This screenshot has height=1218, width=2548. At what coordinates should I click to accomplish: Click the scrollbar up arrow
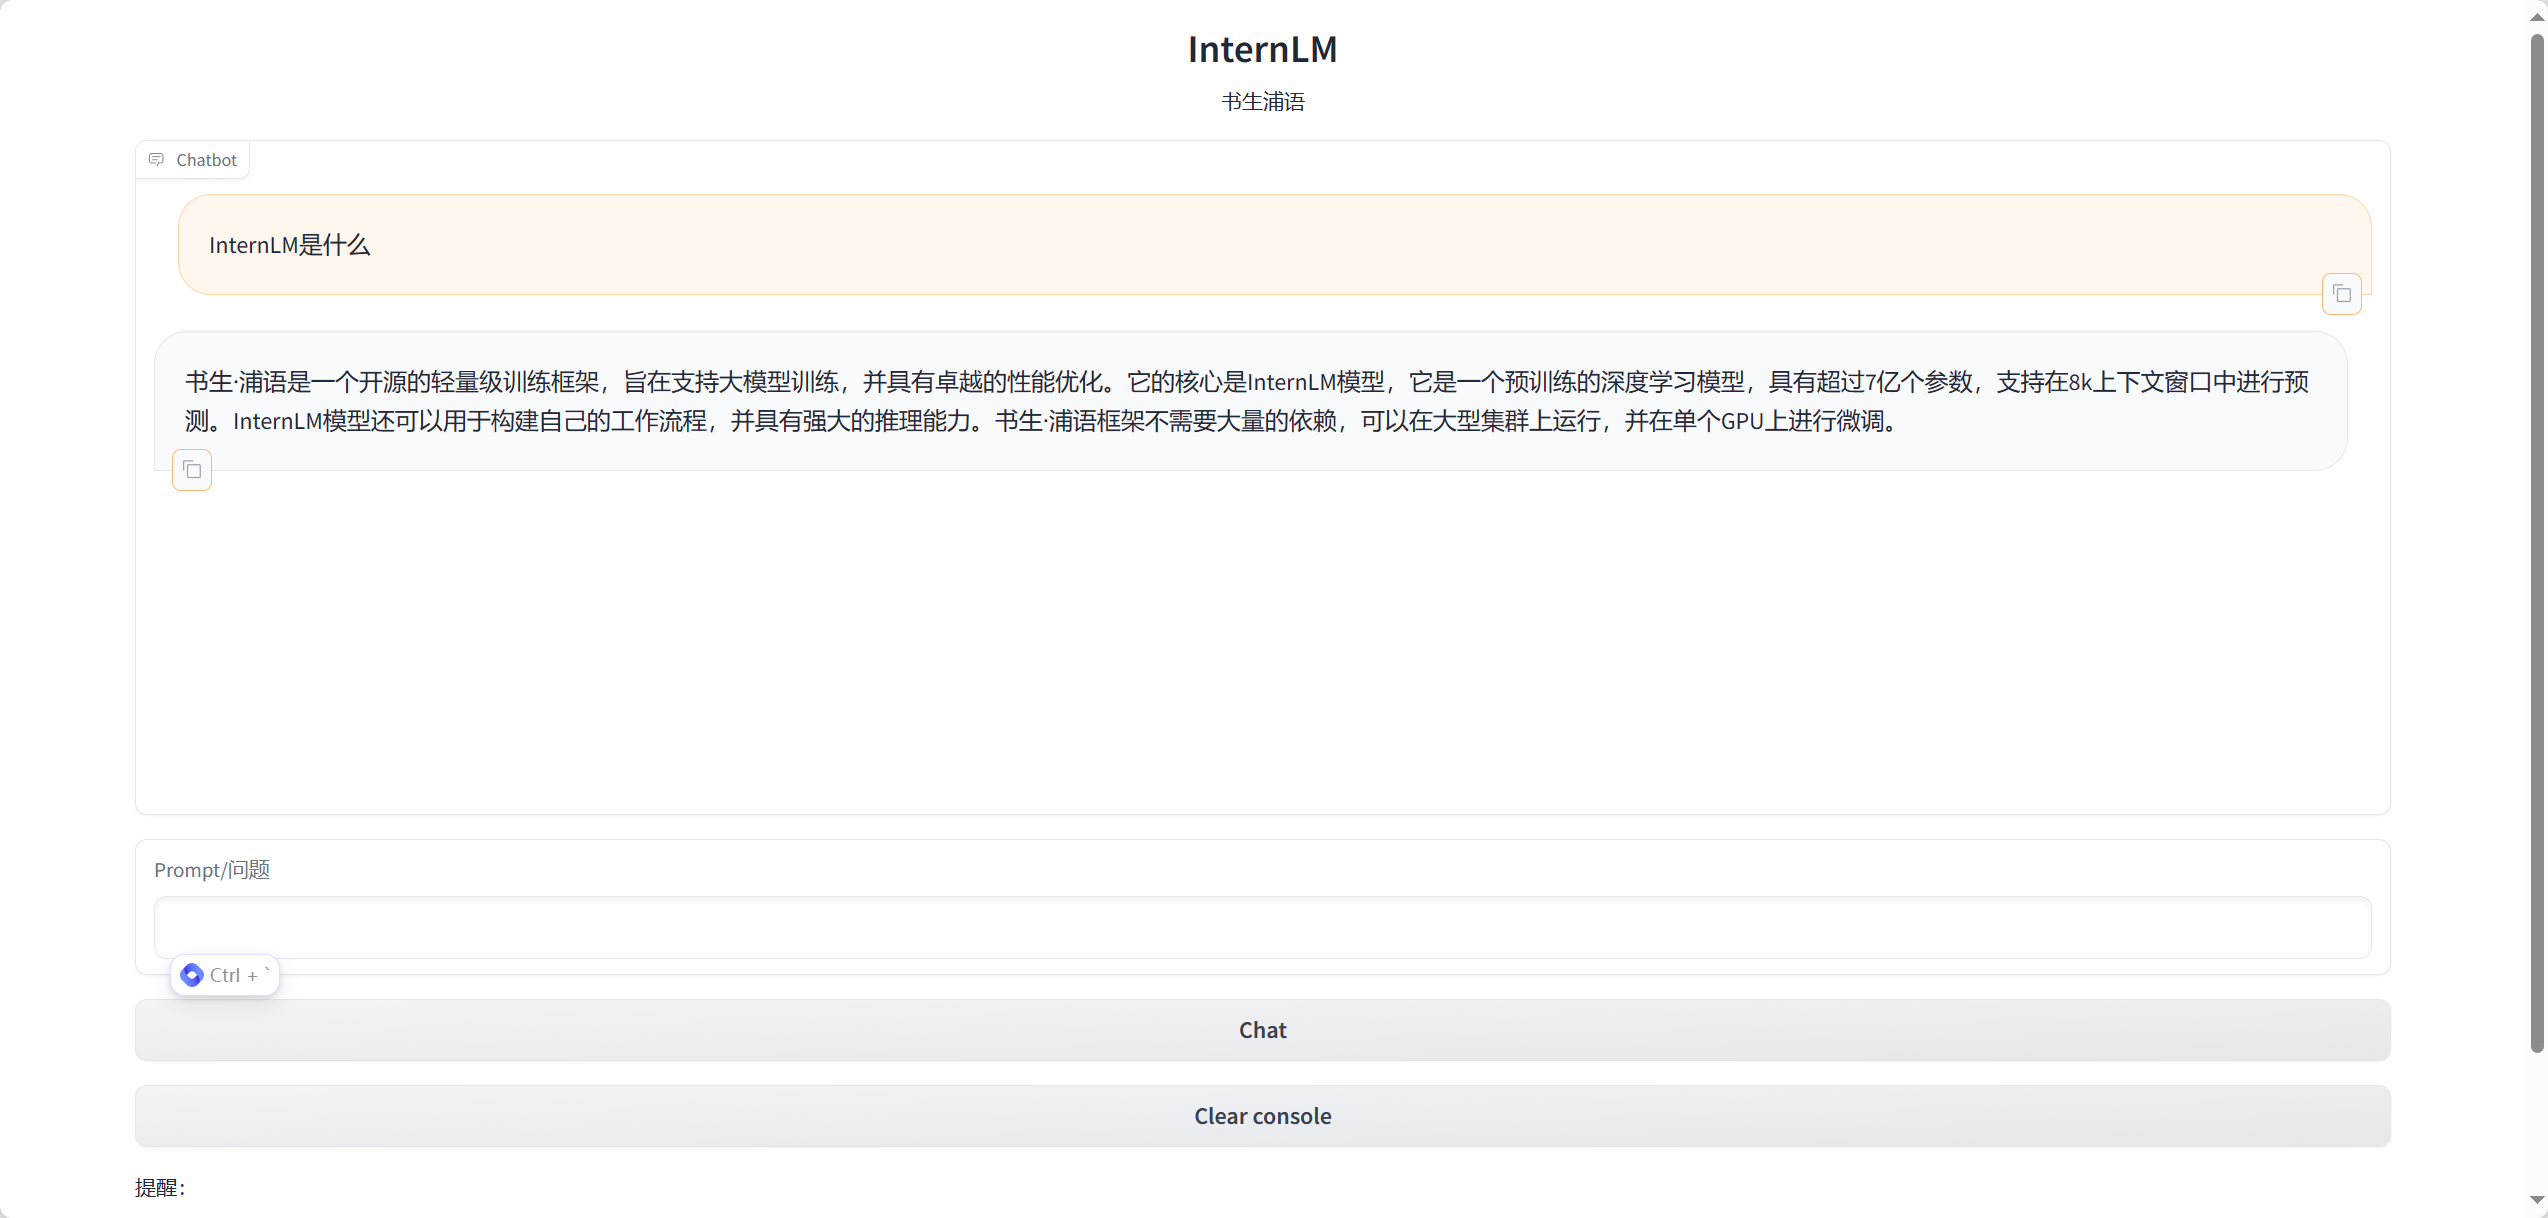point(2537,17)
